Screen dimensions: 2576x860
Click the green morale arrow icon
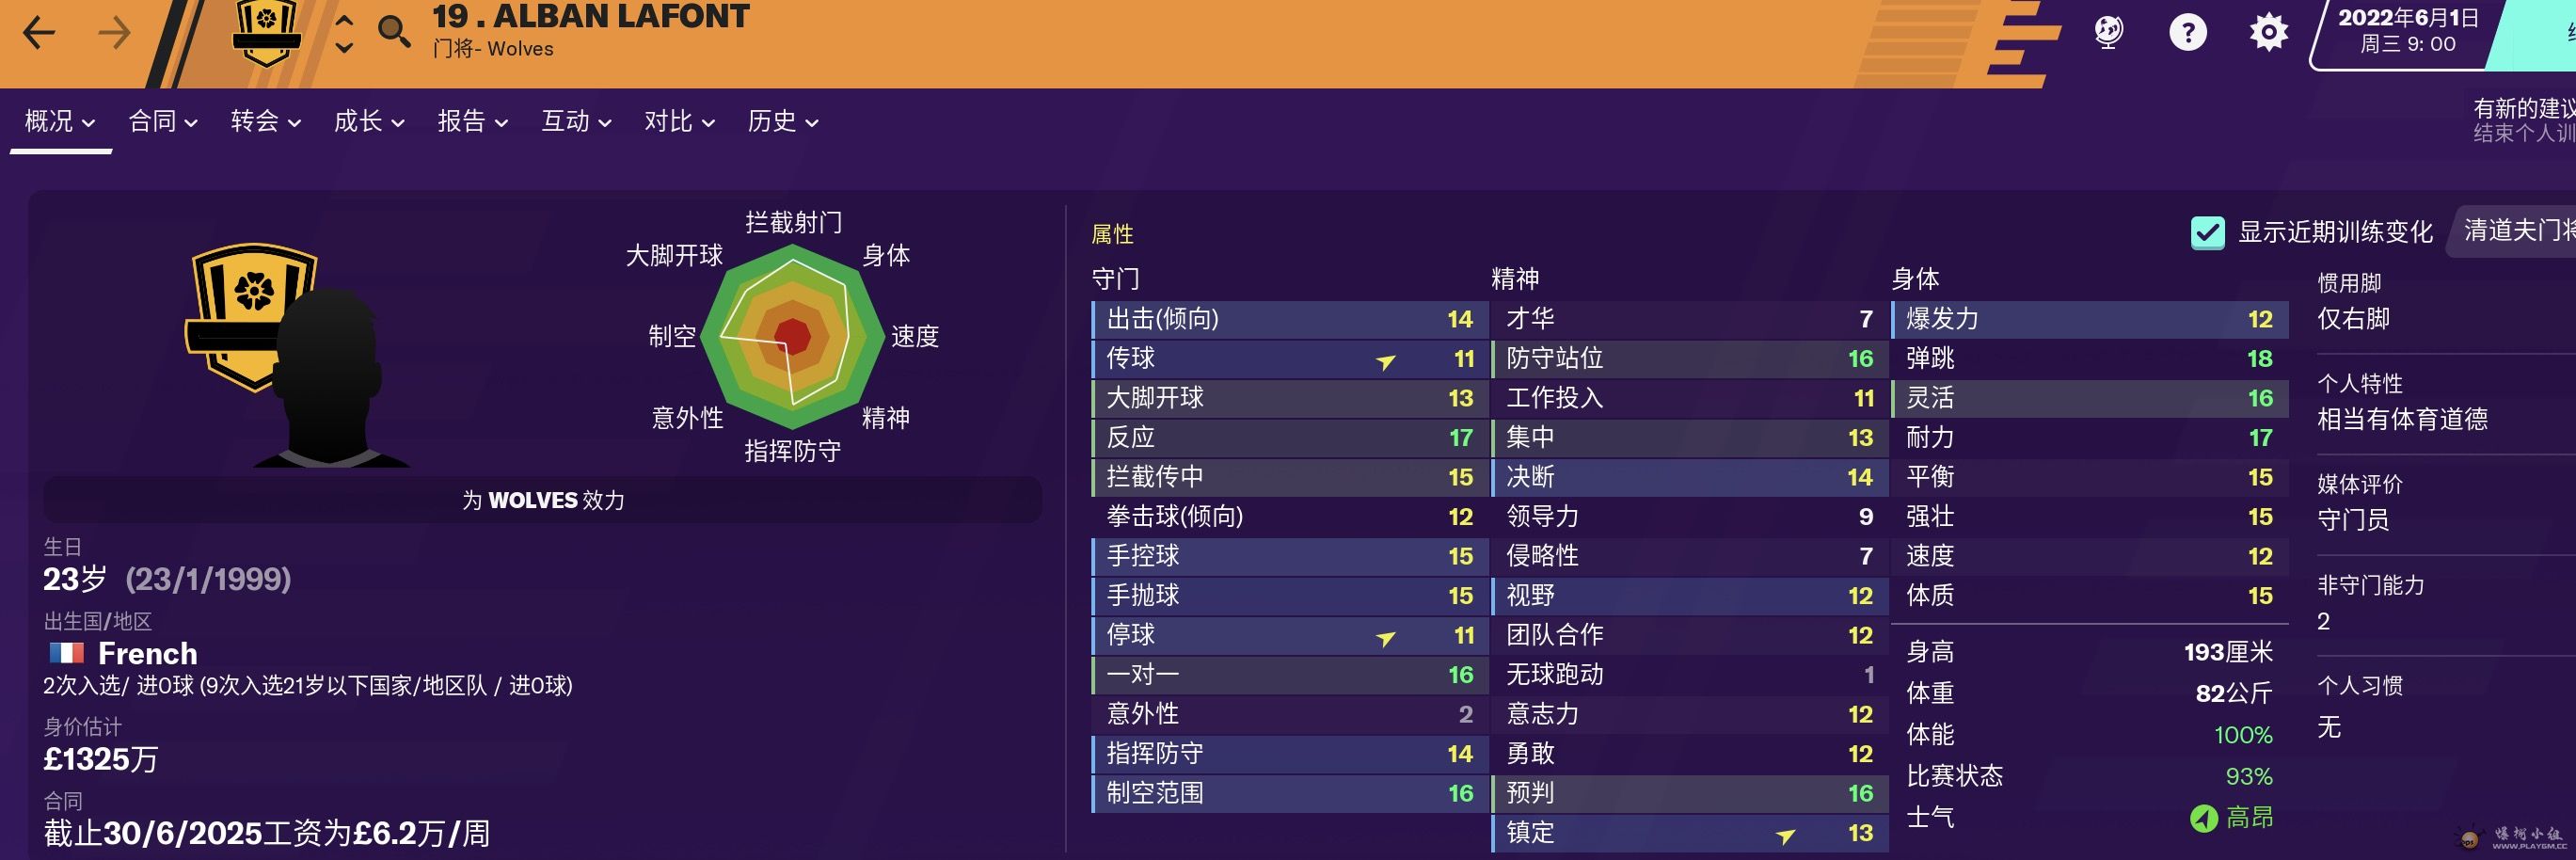coord(2203,818)
